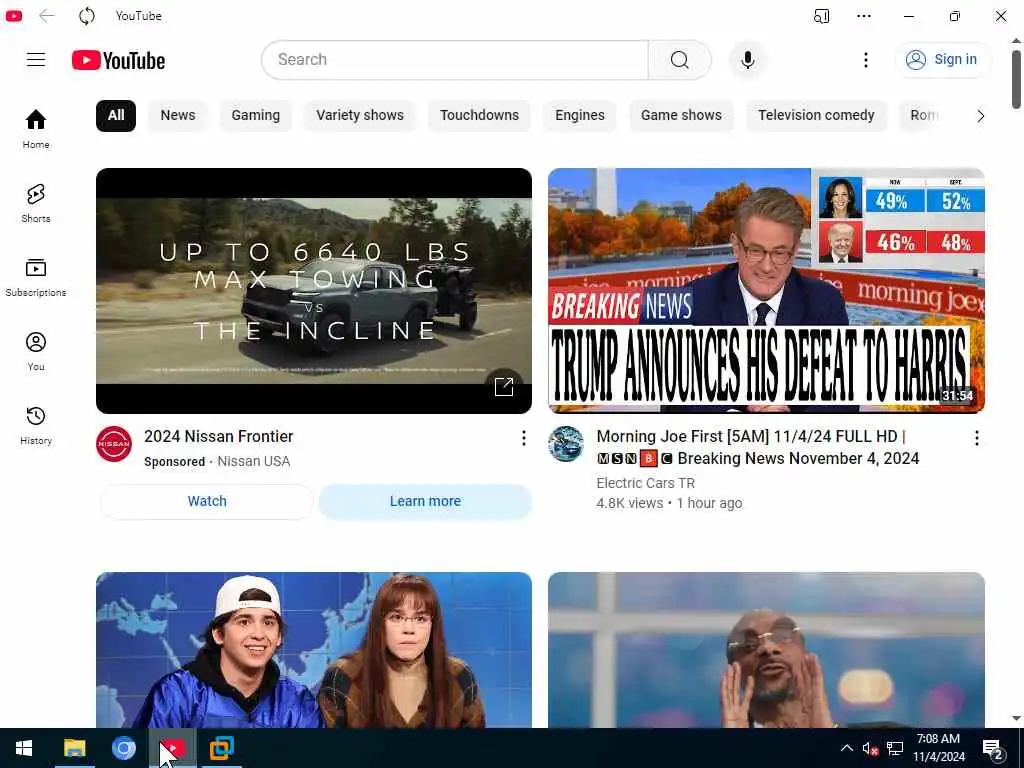Image resolution: width=1024 pixels, height=768 pixels.
Task: Click Learn more on Nissan ad
Action: [x=425, y=502]
